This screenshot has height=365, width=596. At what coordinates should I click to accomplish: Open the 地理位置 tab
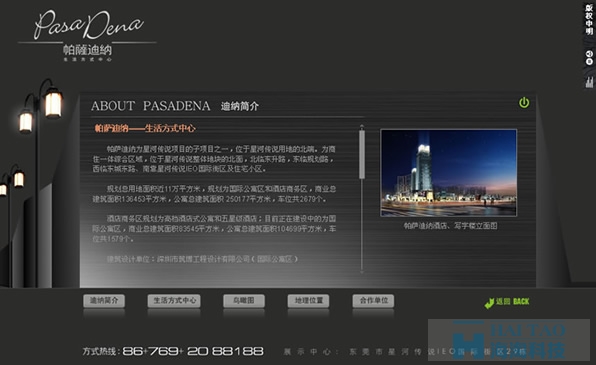(x=308, y=301)
